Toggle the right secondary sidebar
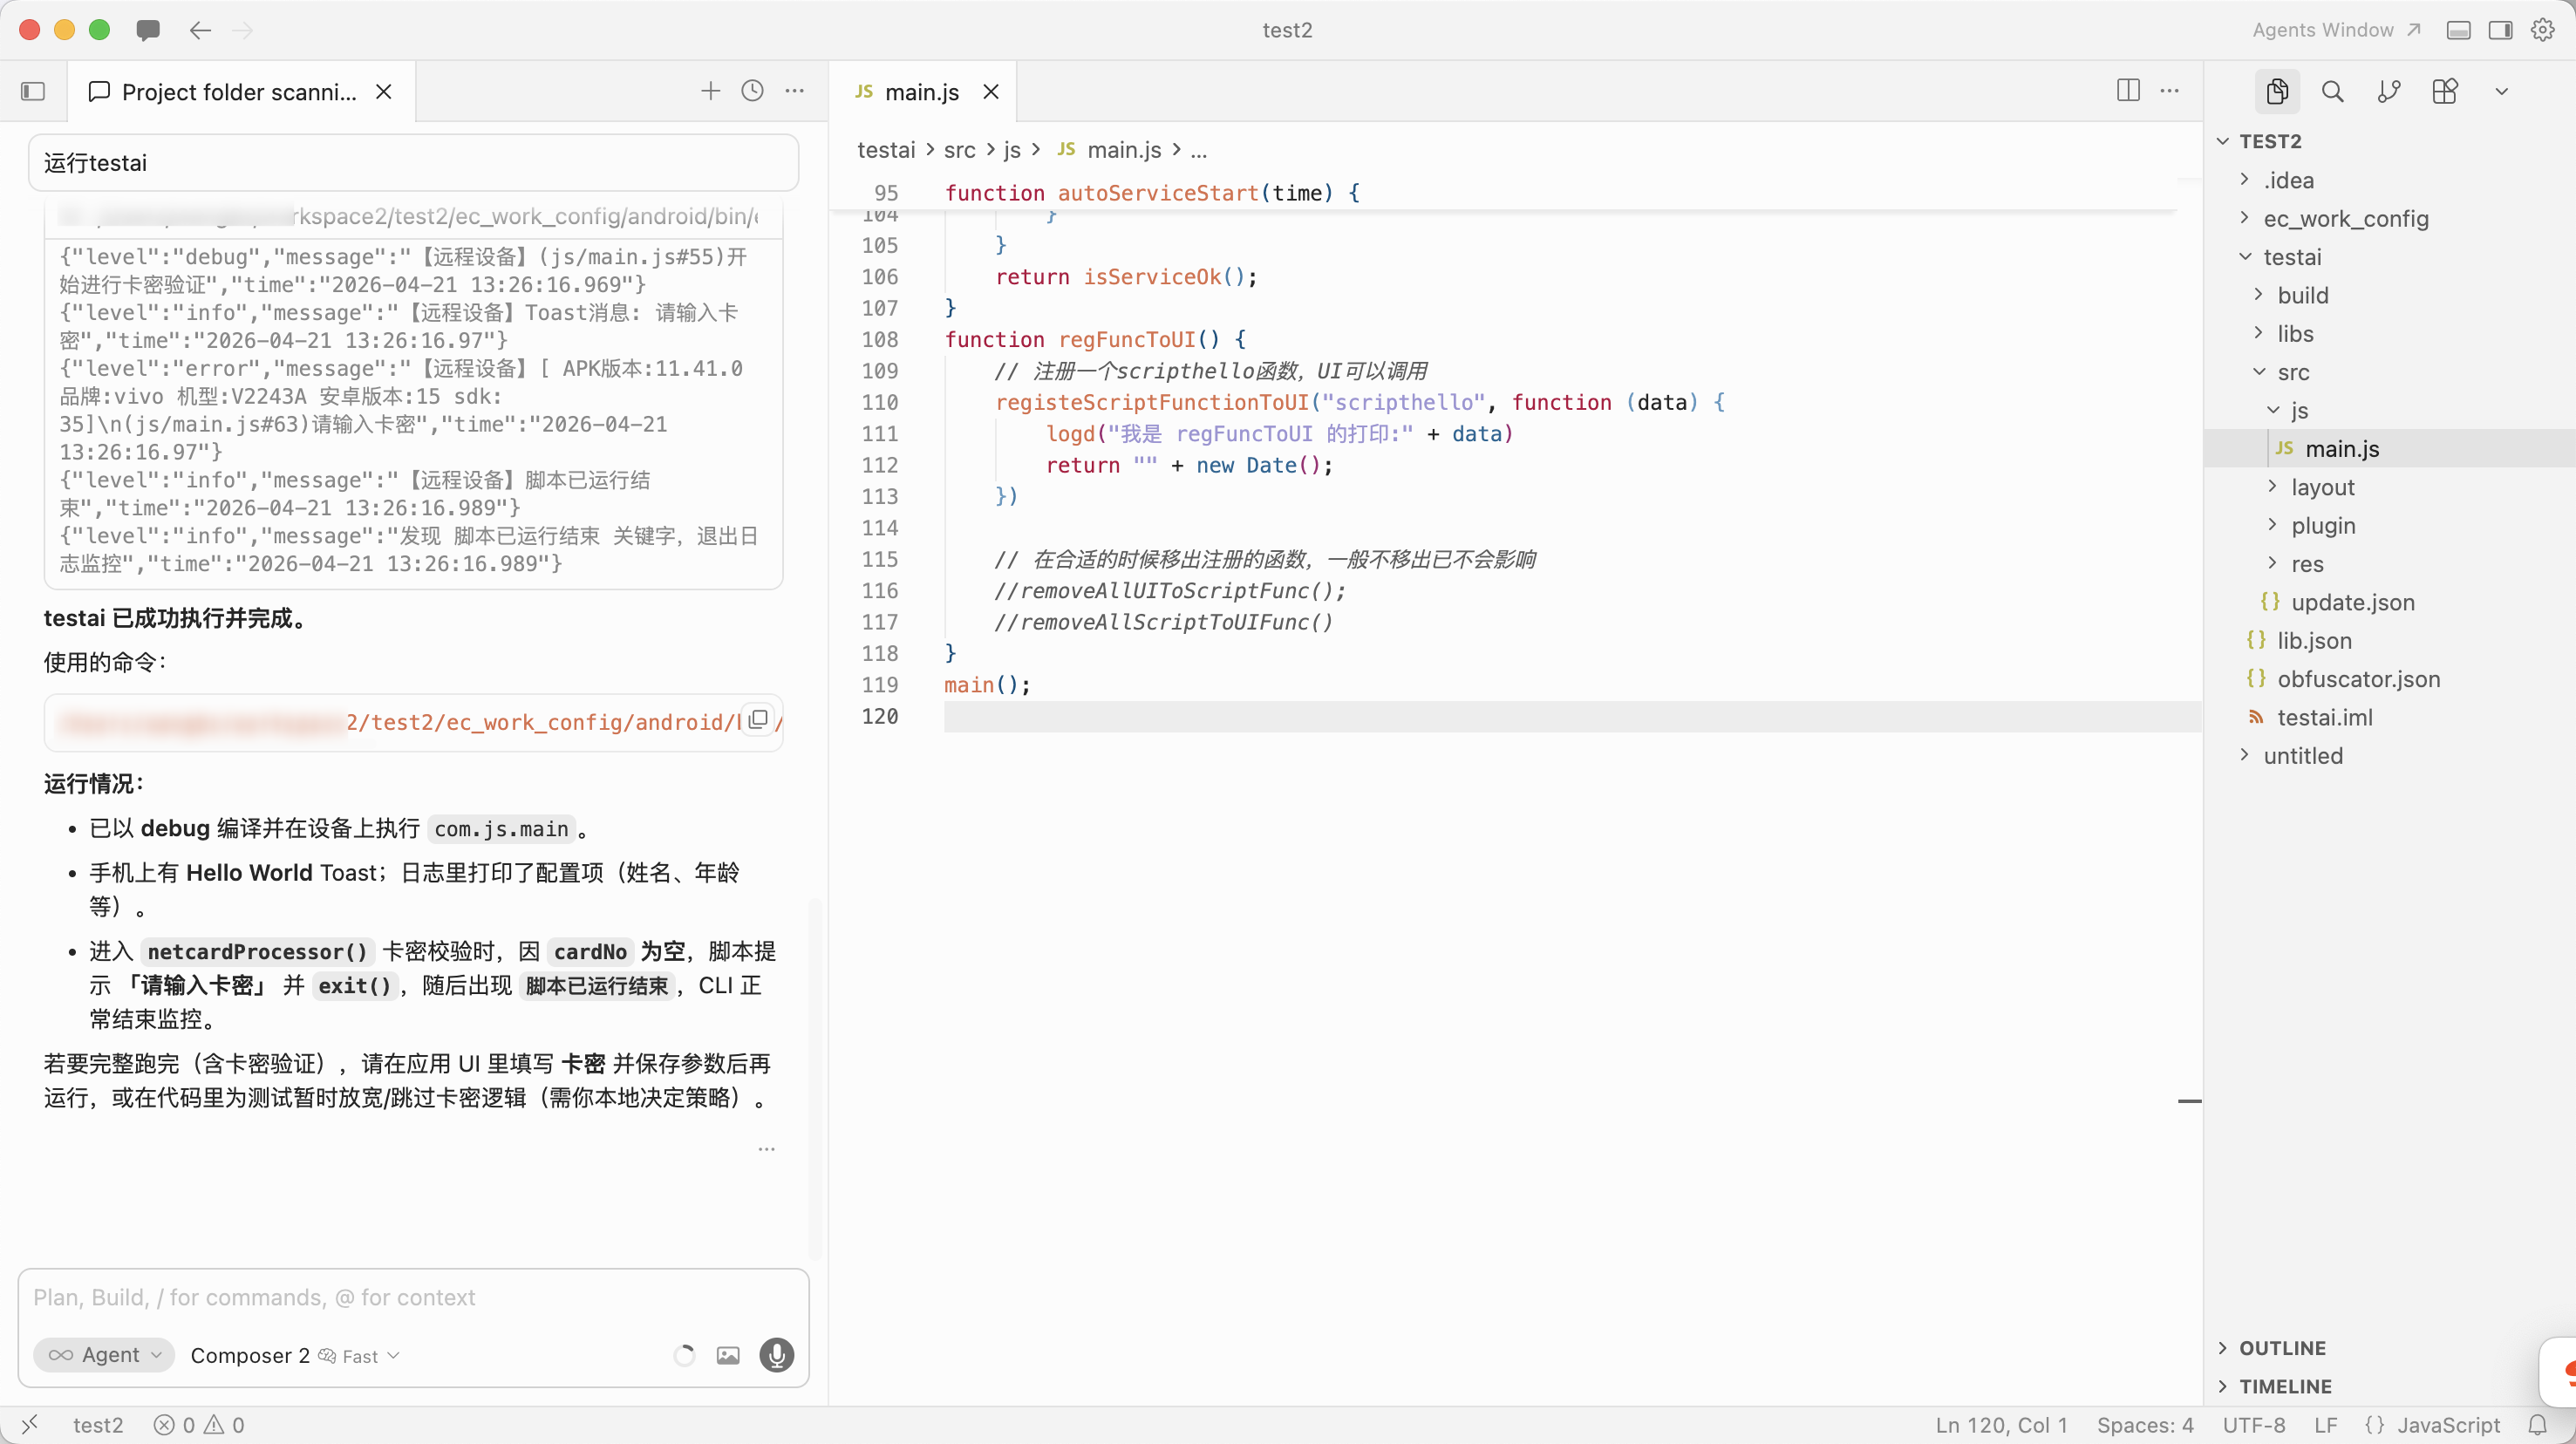Image resolution: width=2576 pixels, height=1444 pixels. click(2500, 30)
